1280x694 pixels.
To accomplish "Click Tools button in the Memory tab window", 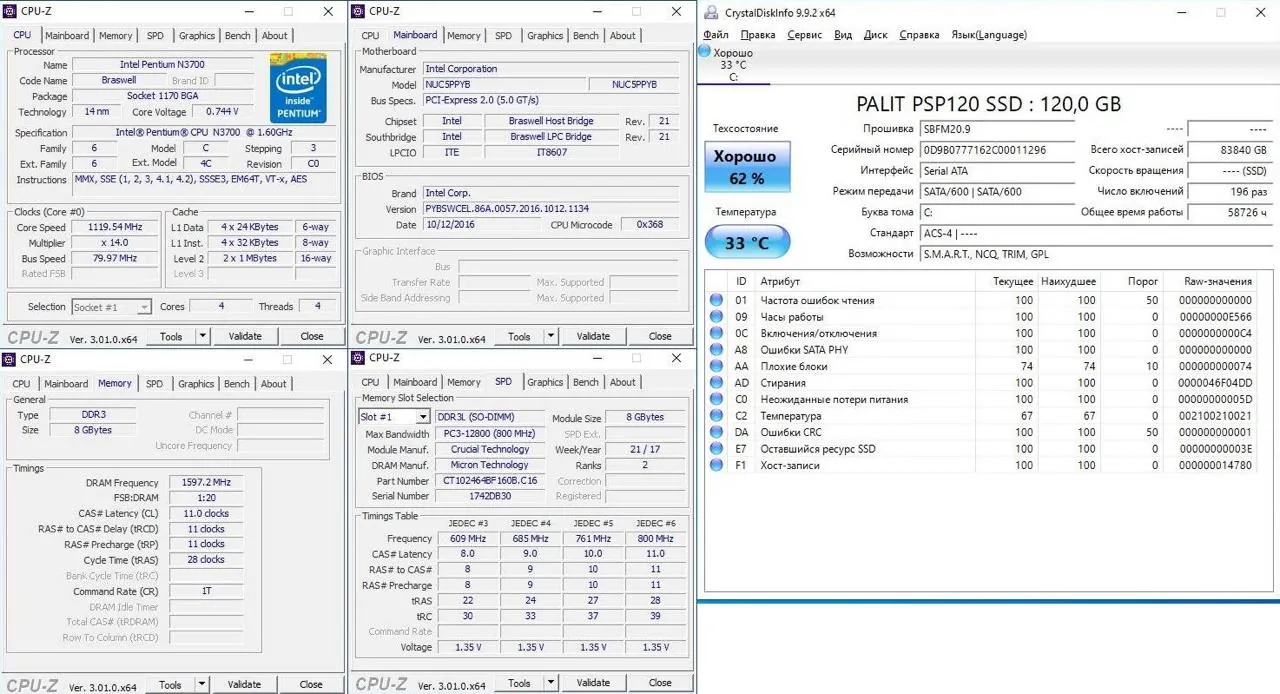I will (x=171, y=685).
